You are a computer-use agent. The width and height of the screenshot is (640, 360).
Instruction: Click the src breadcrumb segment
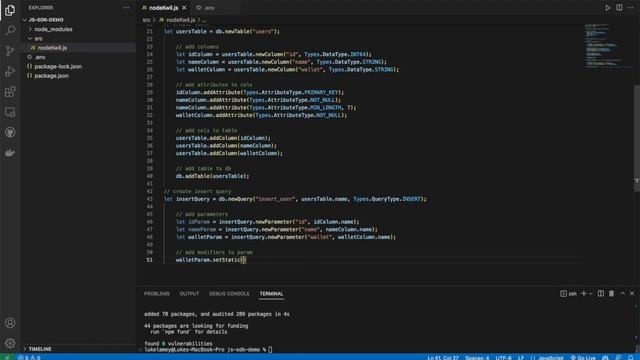point(147,20)
